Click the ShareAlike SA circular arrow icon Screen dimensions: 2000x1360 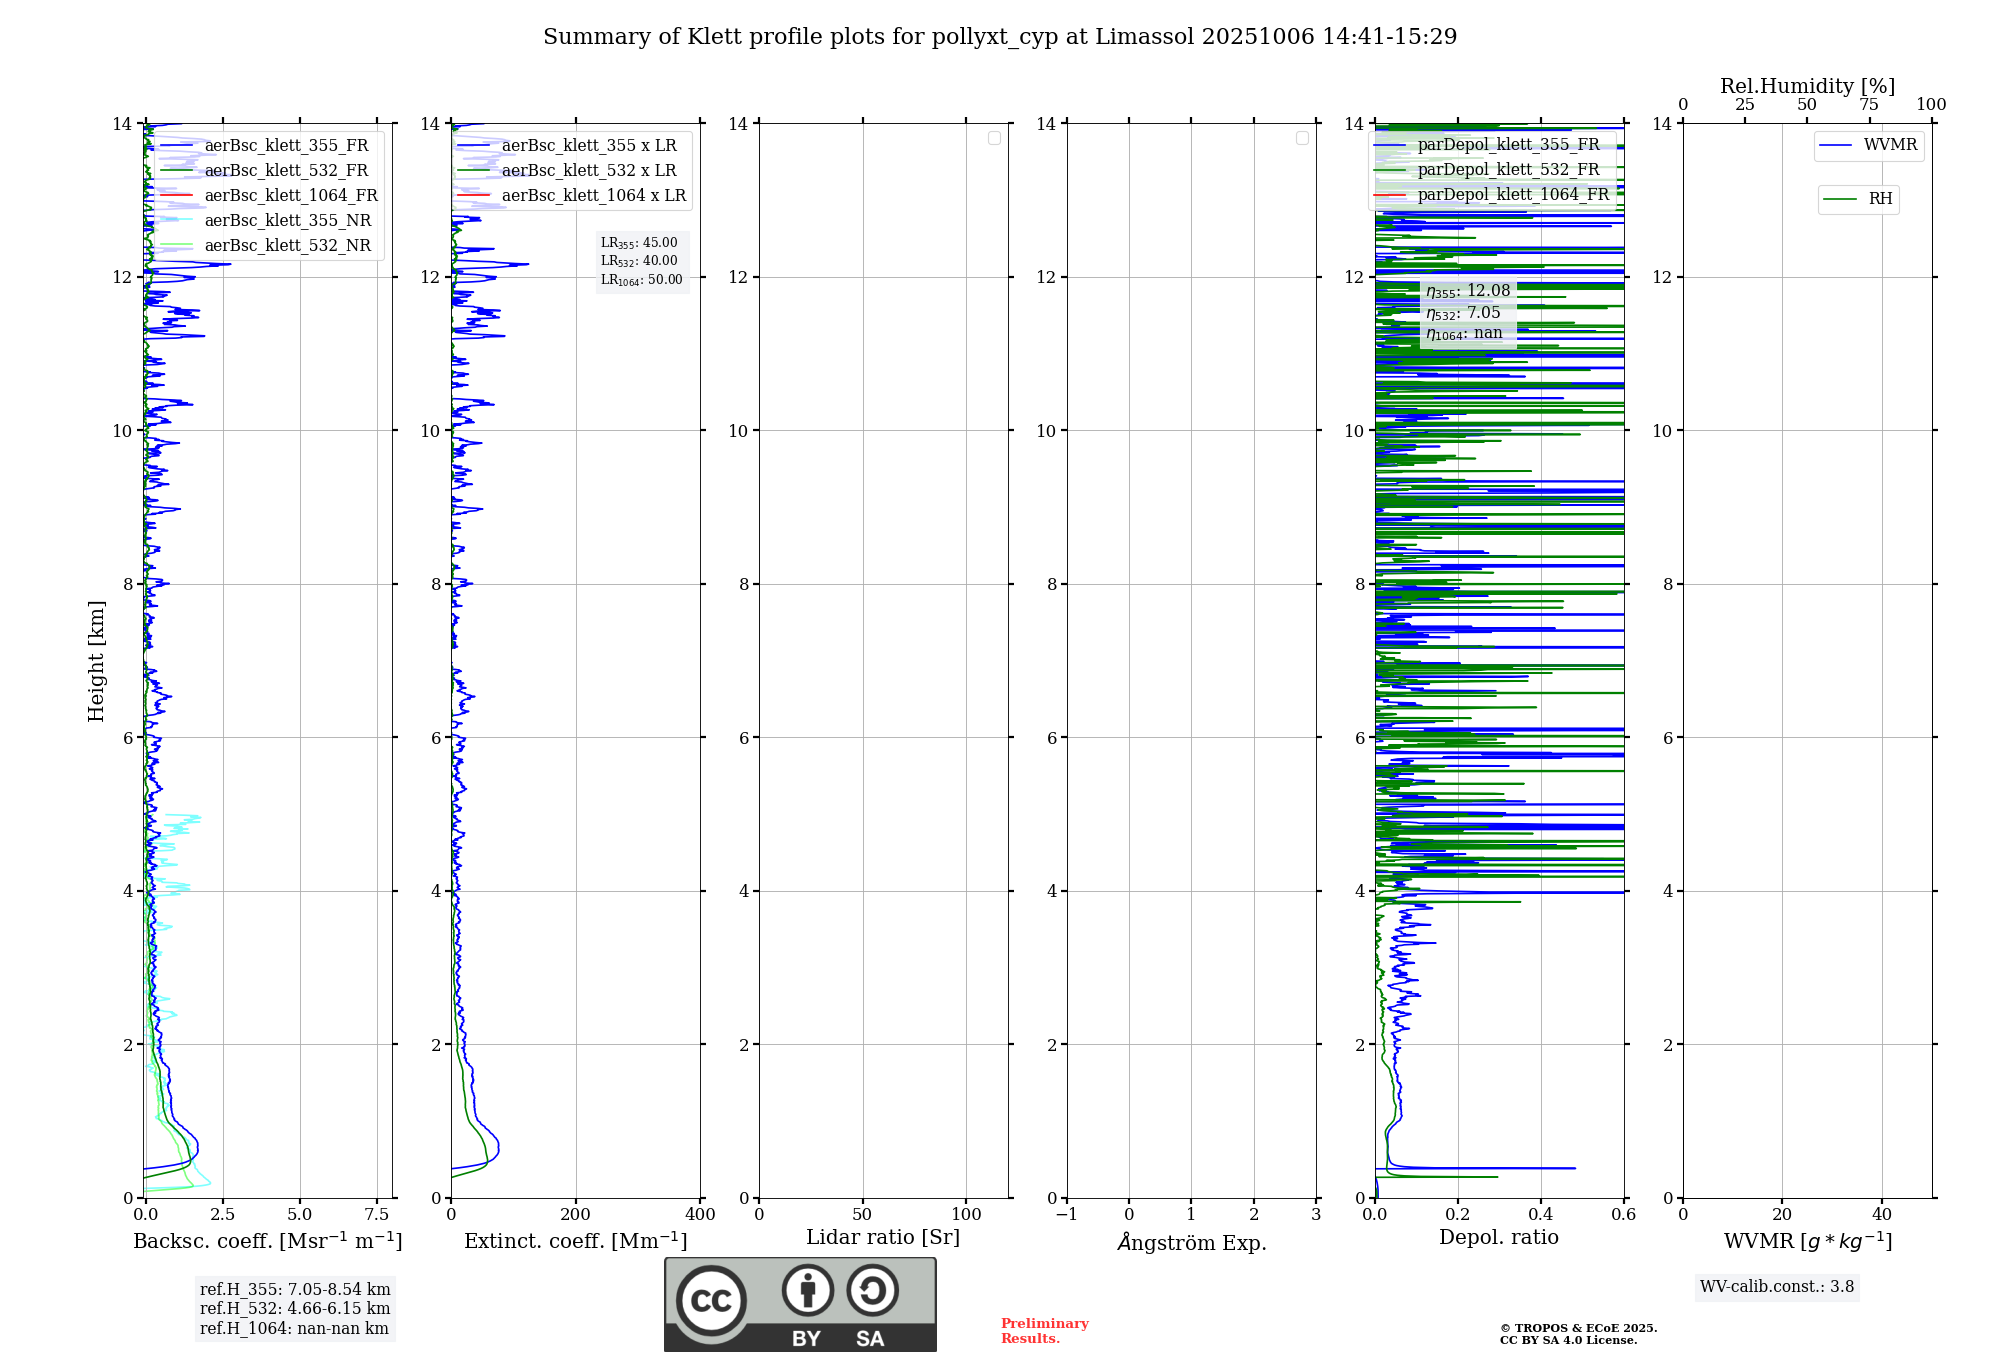click(872, 1290)
